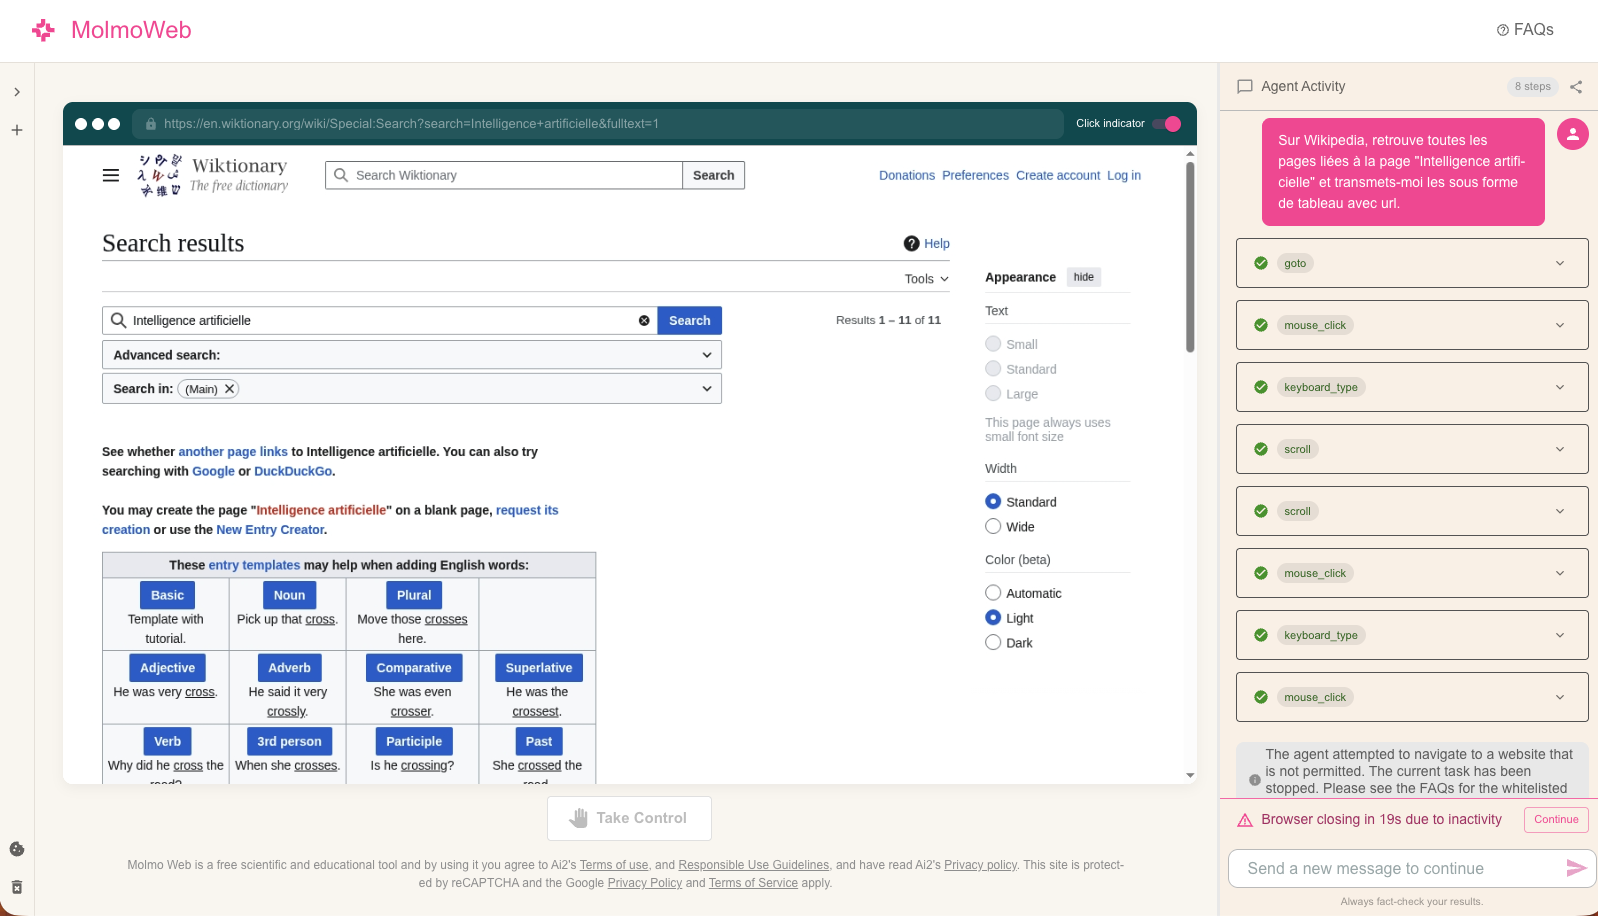
Task: Open the cookie settings icon
Action: click(x=17, y=849)
